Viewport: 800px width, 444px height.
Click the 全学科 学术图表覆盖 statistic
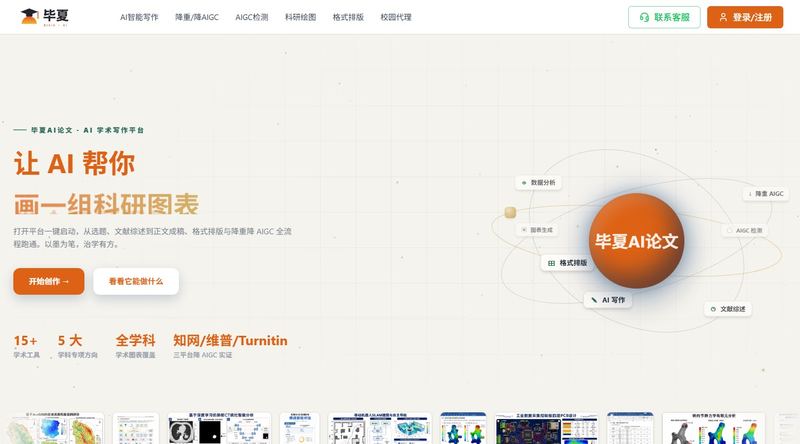point(136,347)
